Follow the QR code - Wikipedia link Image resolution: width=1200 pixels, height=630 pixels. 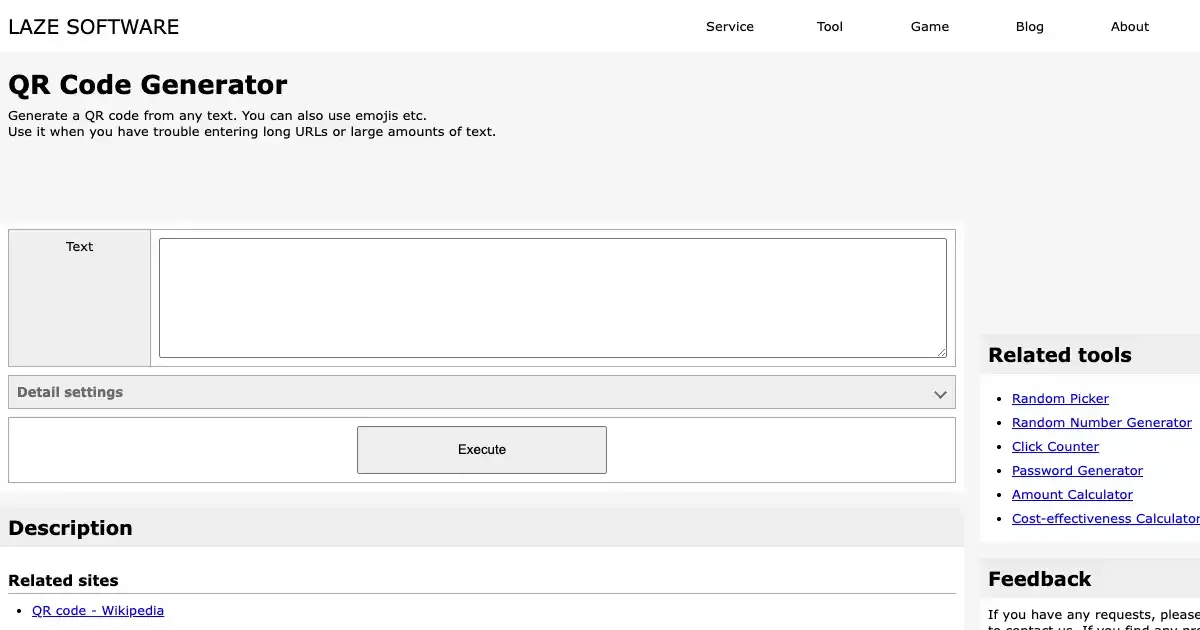(x=98, y=611)
